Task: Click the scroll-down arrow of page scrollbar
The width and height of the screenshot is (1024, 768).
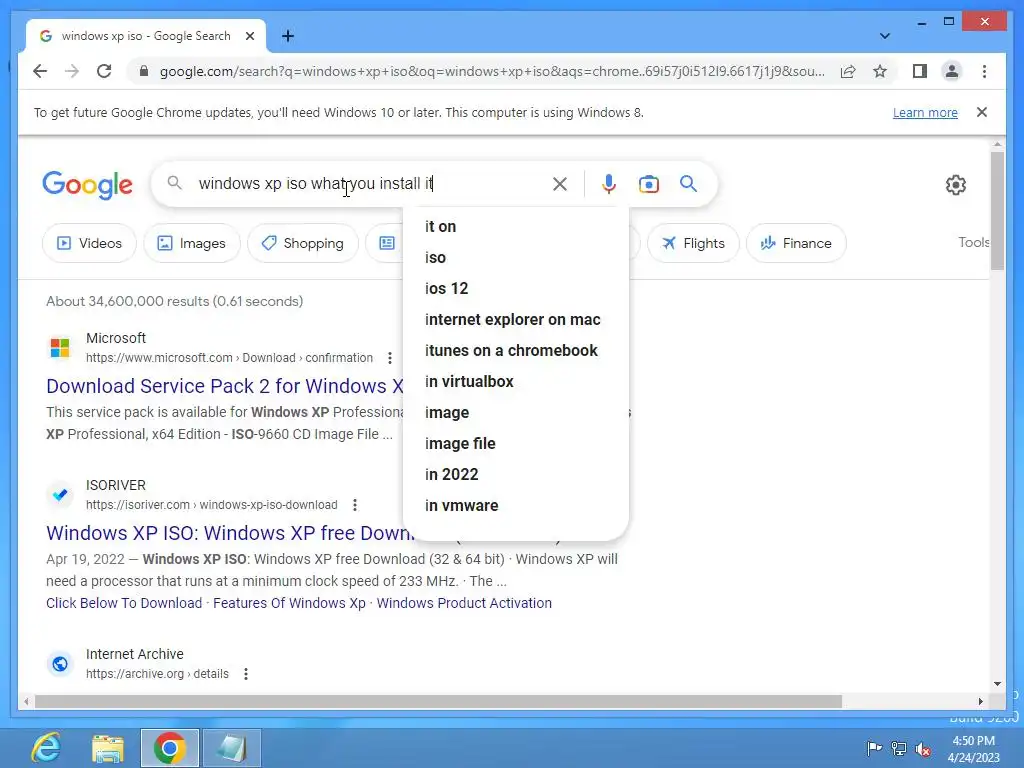Action: tap(997, 684)
